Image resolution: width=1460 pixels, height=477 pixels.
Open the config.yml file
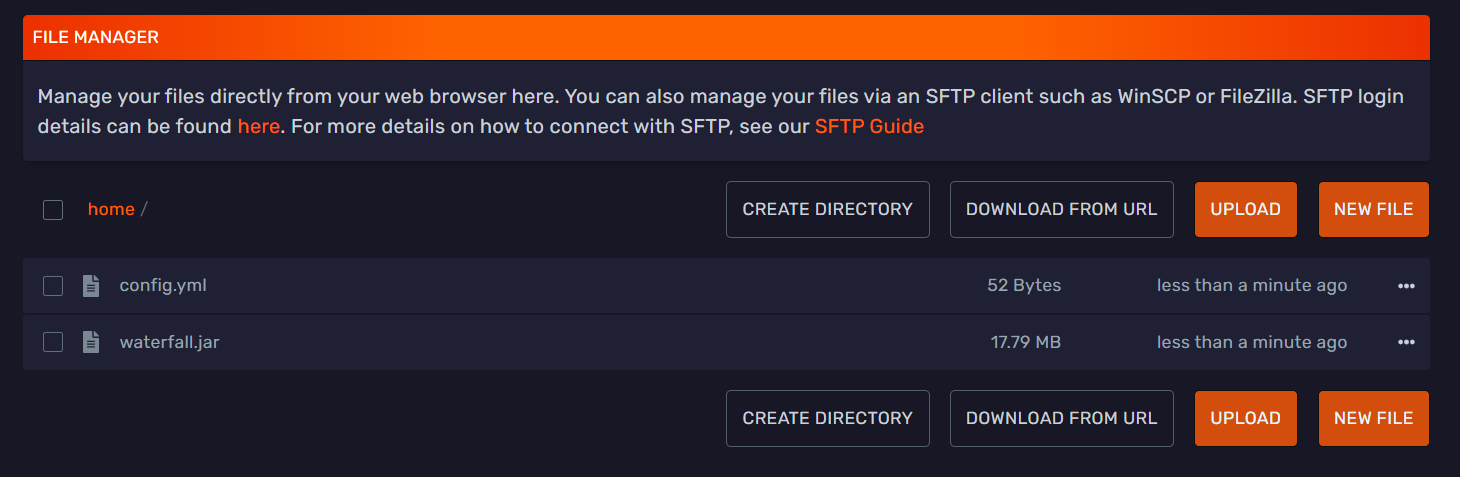(163, 286)
